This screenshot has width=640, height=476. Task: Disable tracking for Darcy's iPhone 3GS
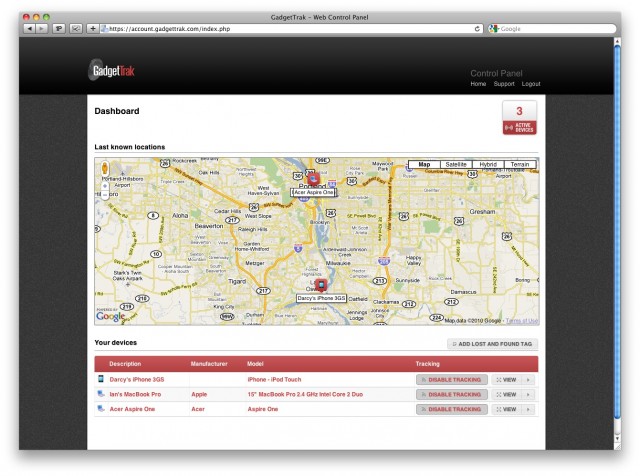tap(451, 379)
